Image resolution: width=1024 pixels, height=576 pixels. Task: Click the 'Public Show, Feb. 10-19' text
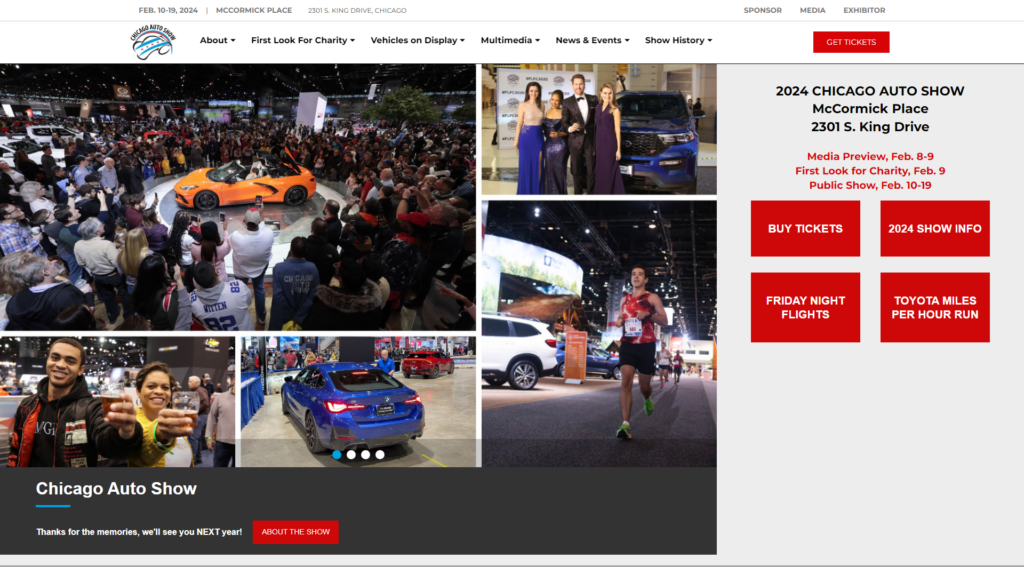(870, 185)
